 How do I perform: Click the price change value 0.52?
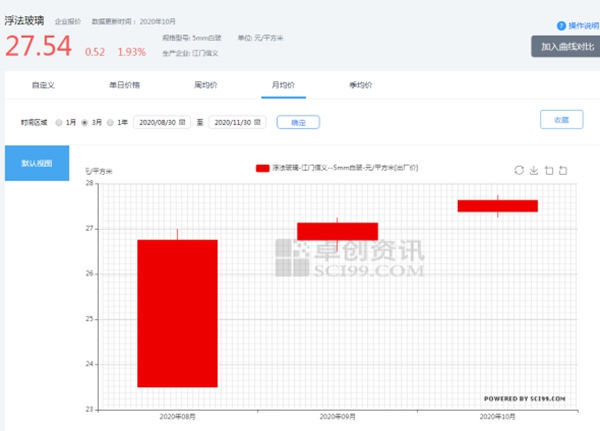[x=95, y=52]
